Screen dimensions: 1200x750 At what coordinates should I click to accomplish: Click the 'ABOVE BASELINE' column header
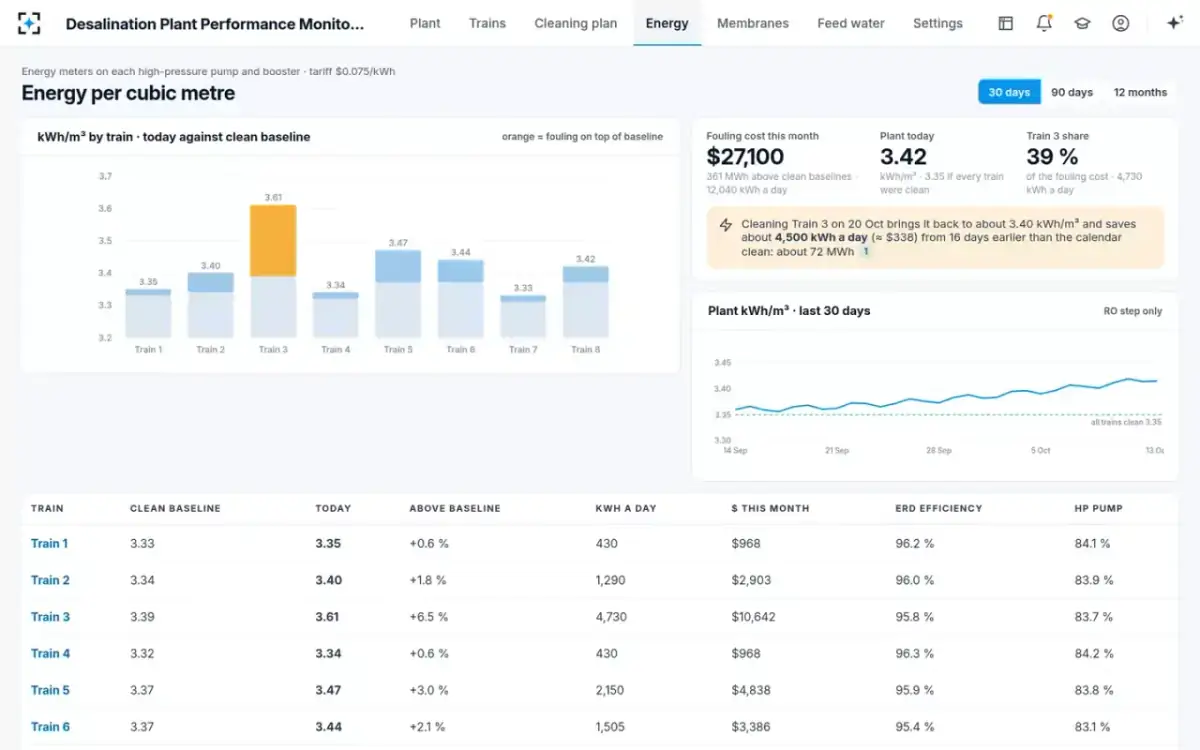[x=455, y=508]
